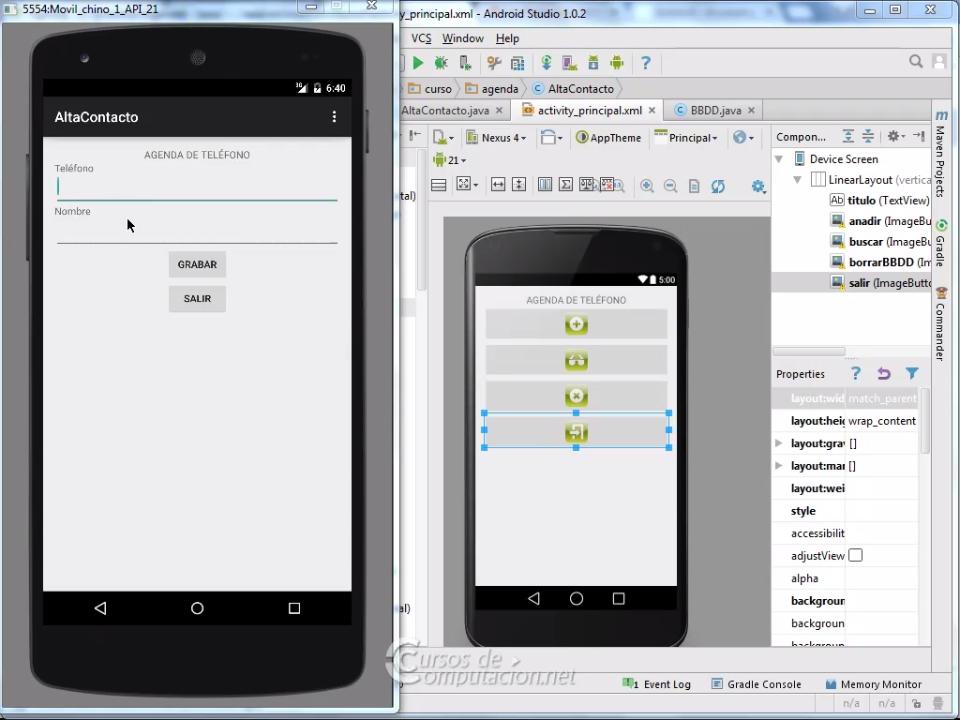Open Android Device Monitor icon
960x720 pixels.
617,62
